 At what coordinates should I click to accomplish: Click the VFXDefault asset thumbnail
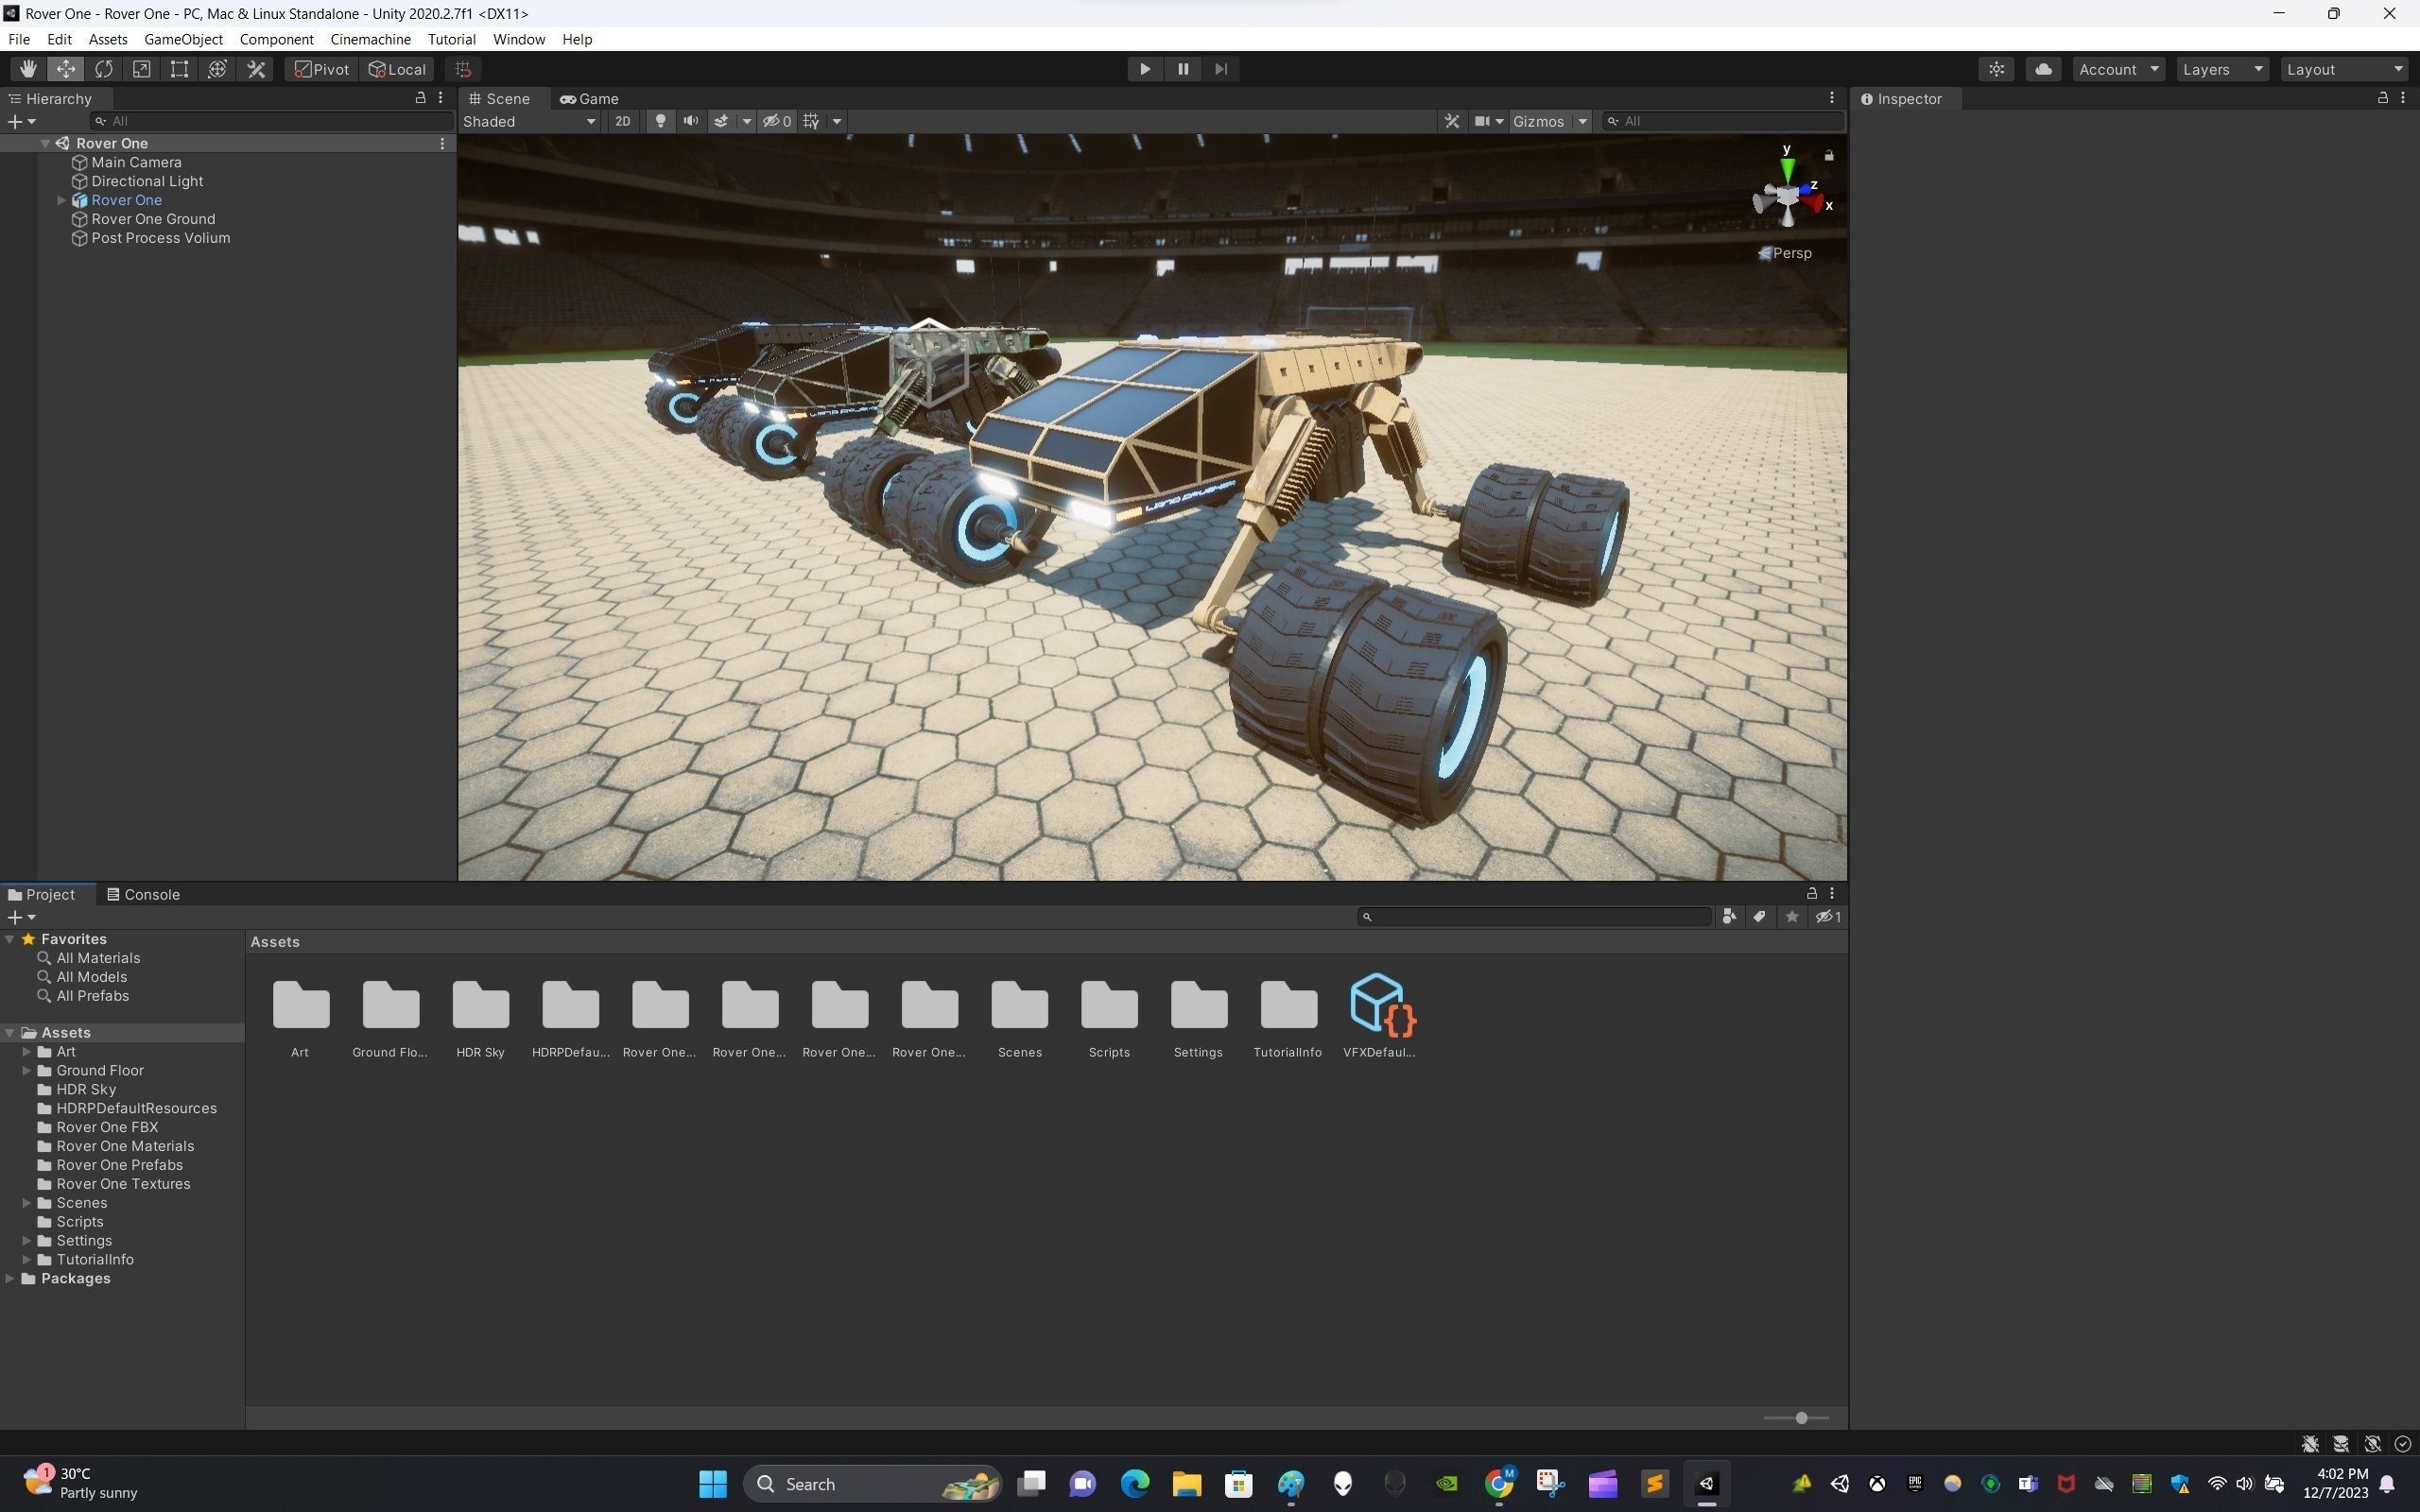click(1380, 1005)
